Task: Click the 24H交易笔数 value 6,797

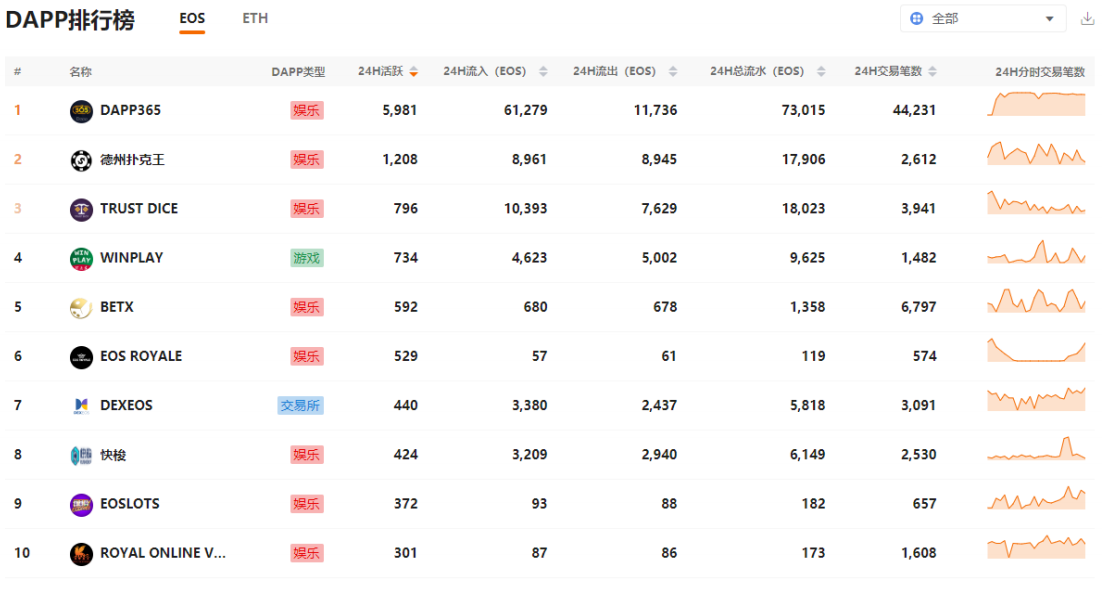Action: point(919,307)
